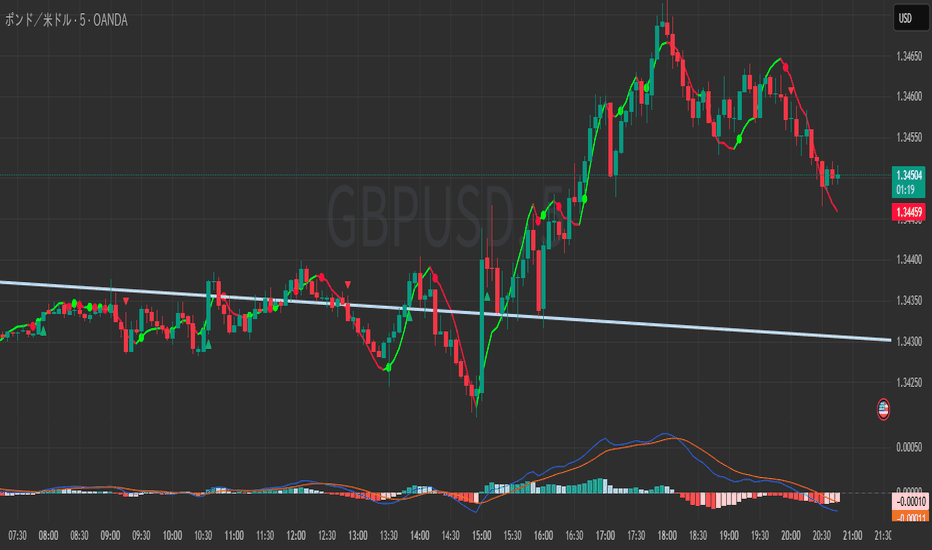Click the red sell triangle marker near 20:00
The width and height of the screenshot is (932, 550).
[x=791, y=90]
